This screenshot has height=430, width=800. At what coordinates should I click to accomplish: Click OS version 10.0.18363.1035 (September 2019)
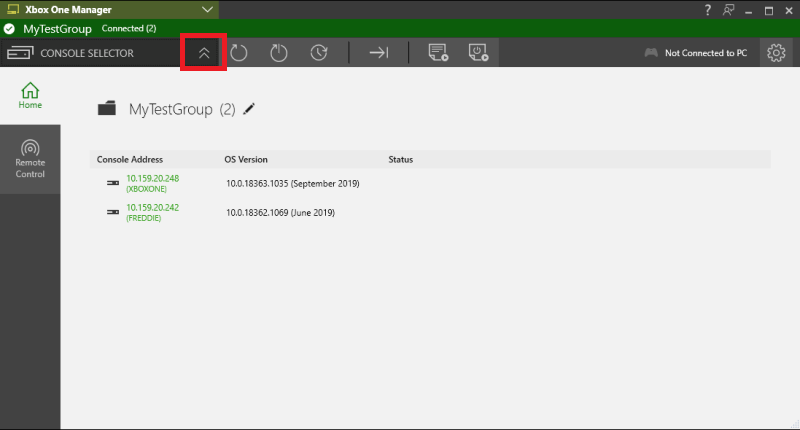pos(293,184)
